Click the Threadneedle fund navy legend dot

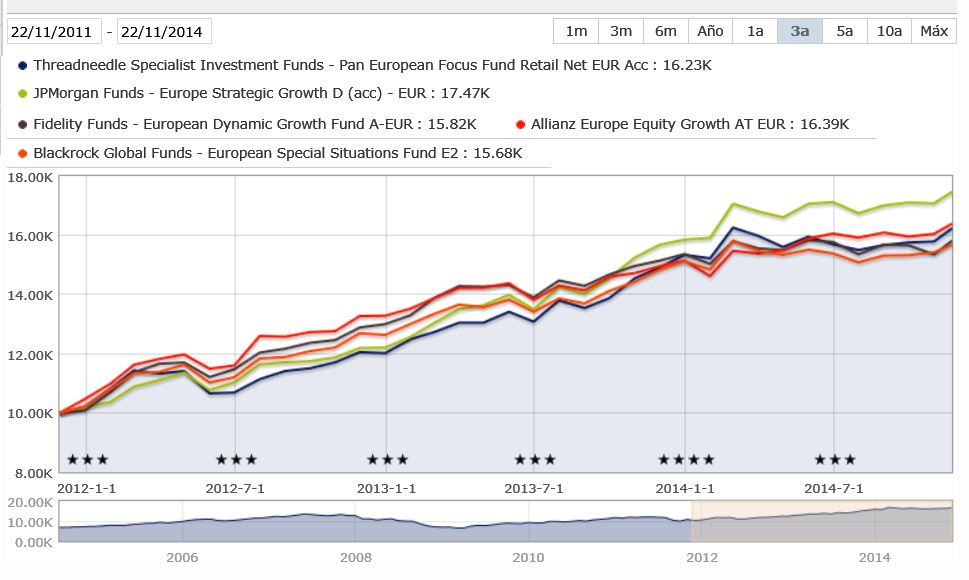pyautogui.click(x=23, y=65)
